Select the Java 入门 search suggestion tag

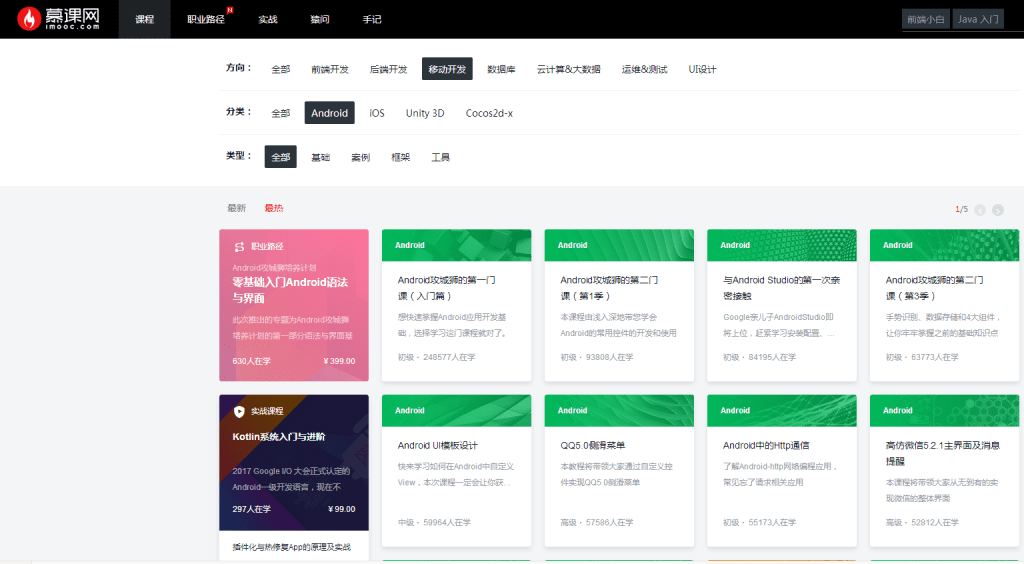978,19
